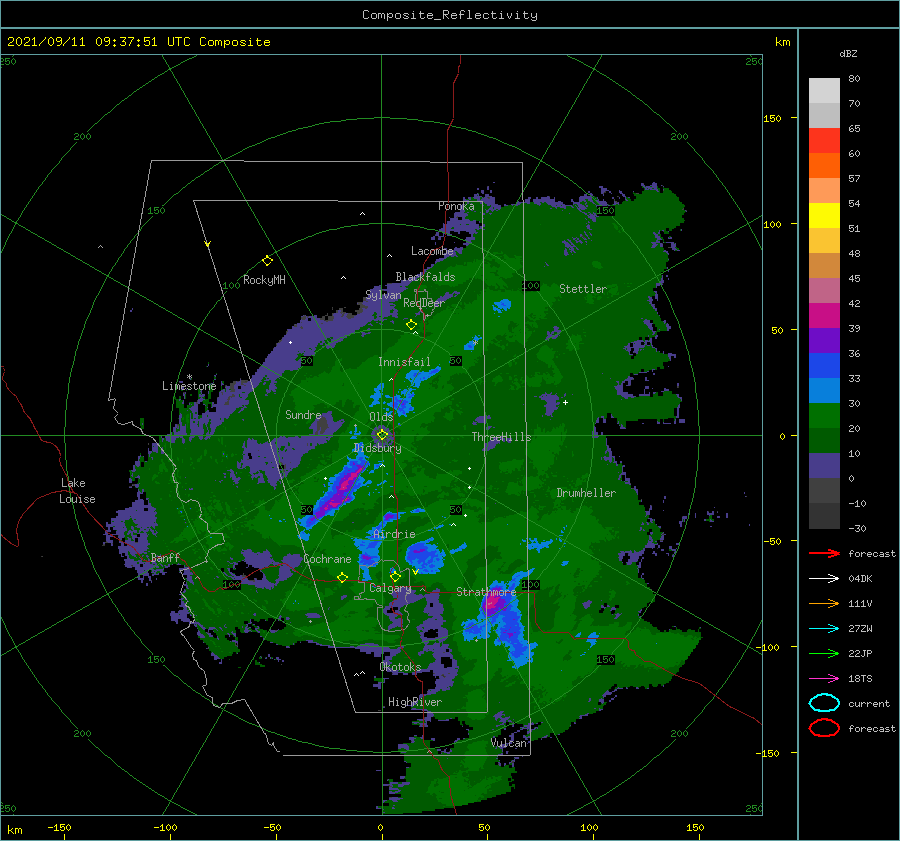Select the 80 dBZ light gray swatch
This screenshot has width=900, height=841.
coord(824,91)
